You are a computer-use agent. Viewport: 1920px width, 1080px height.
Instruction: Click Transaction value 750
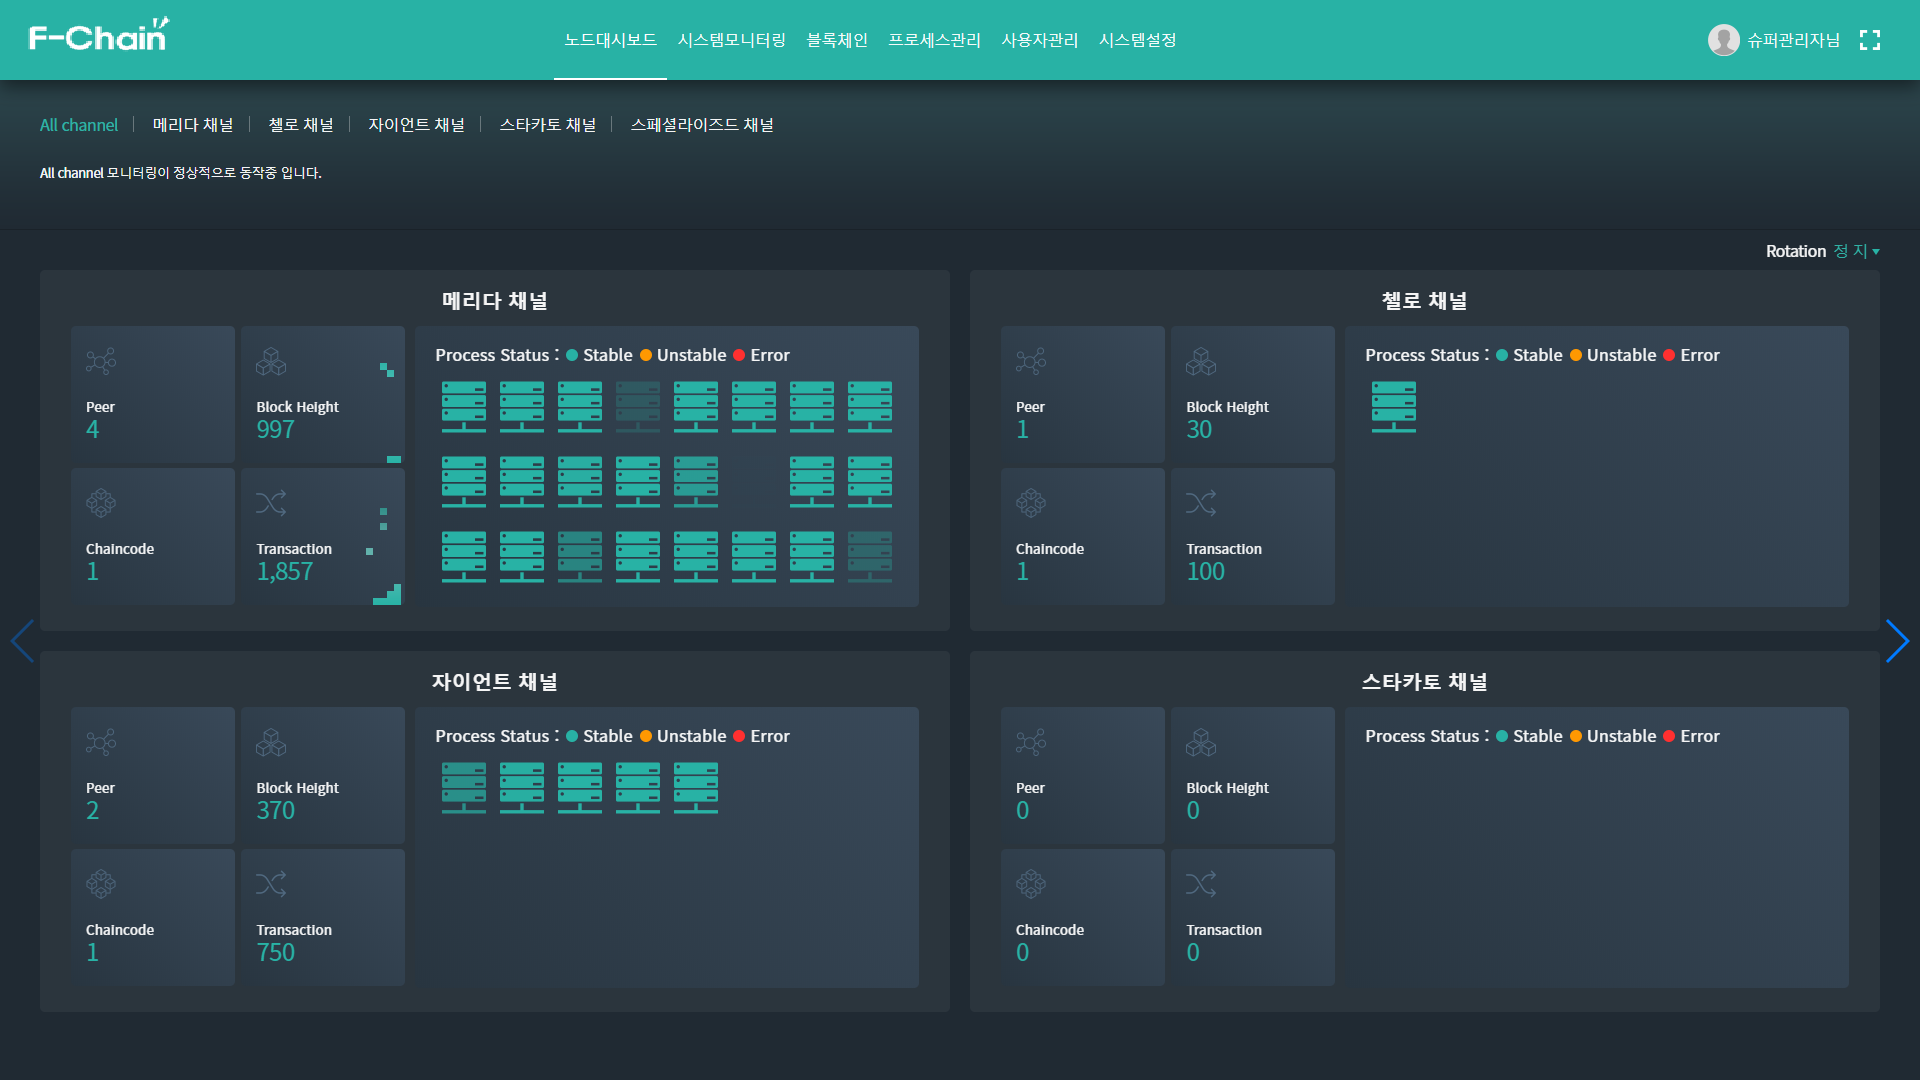275,953
